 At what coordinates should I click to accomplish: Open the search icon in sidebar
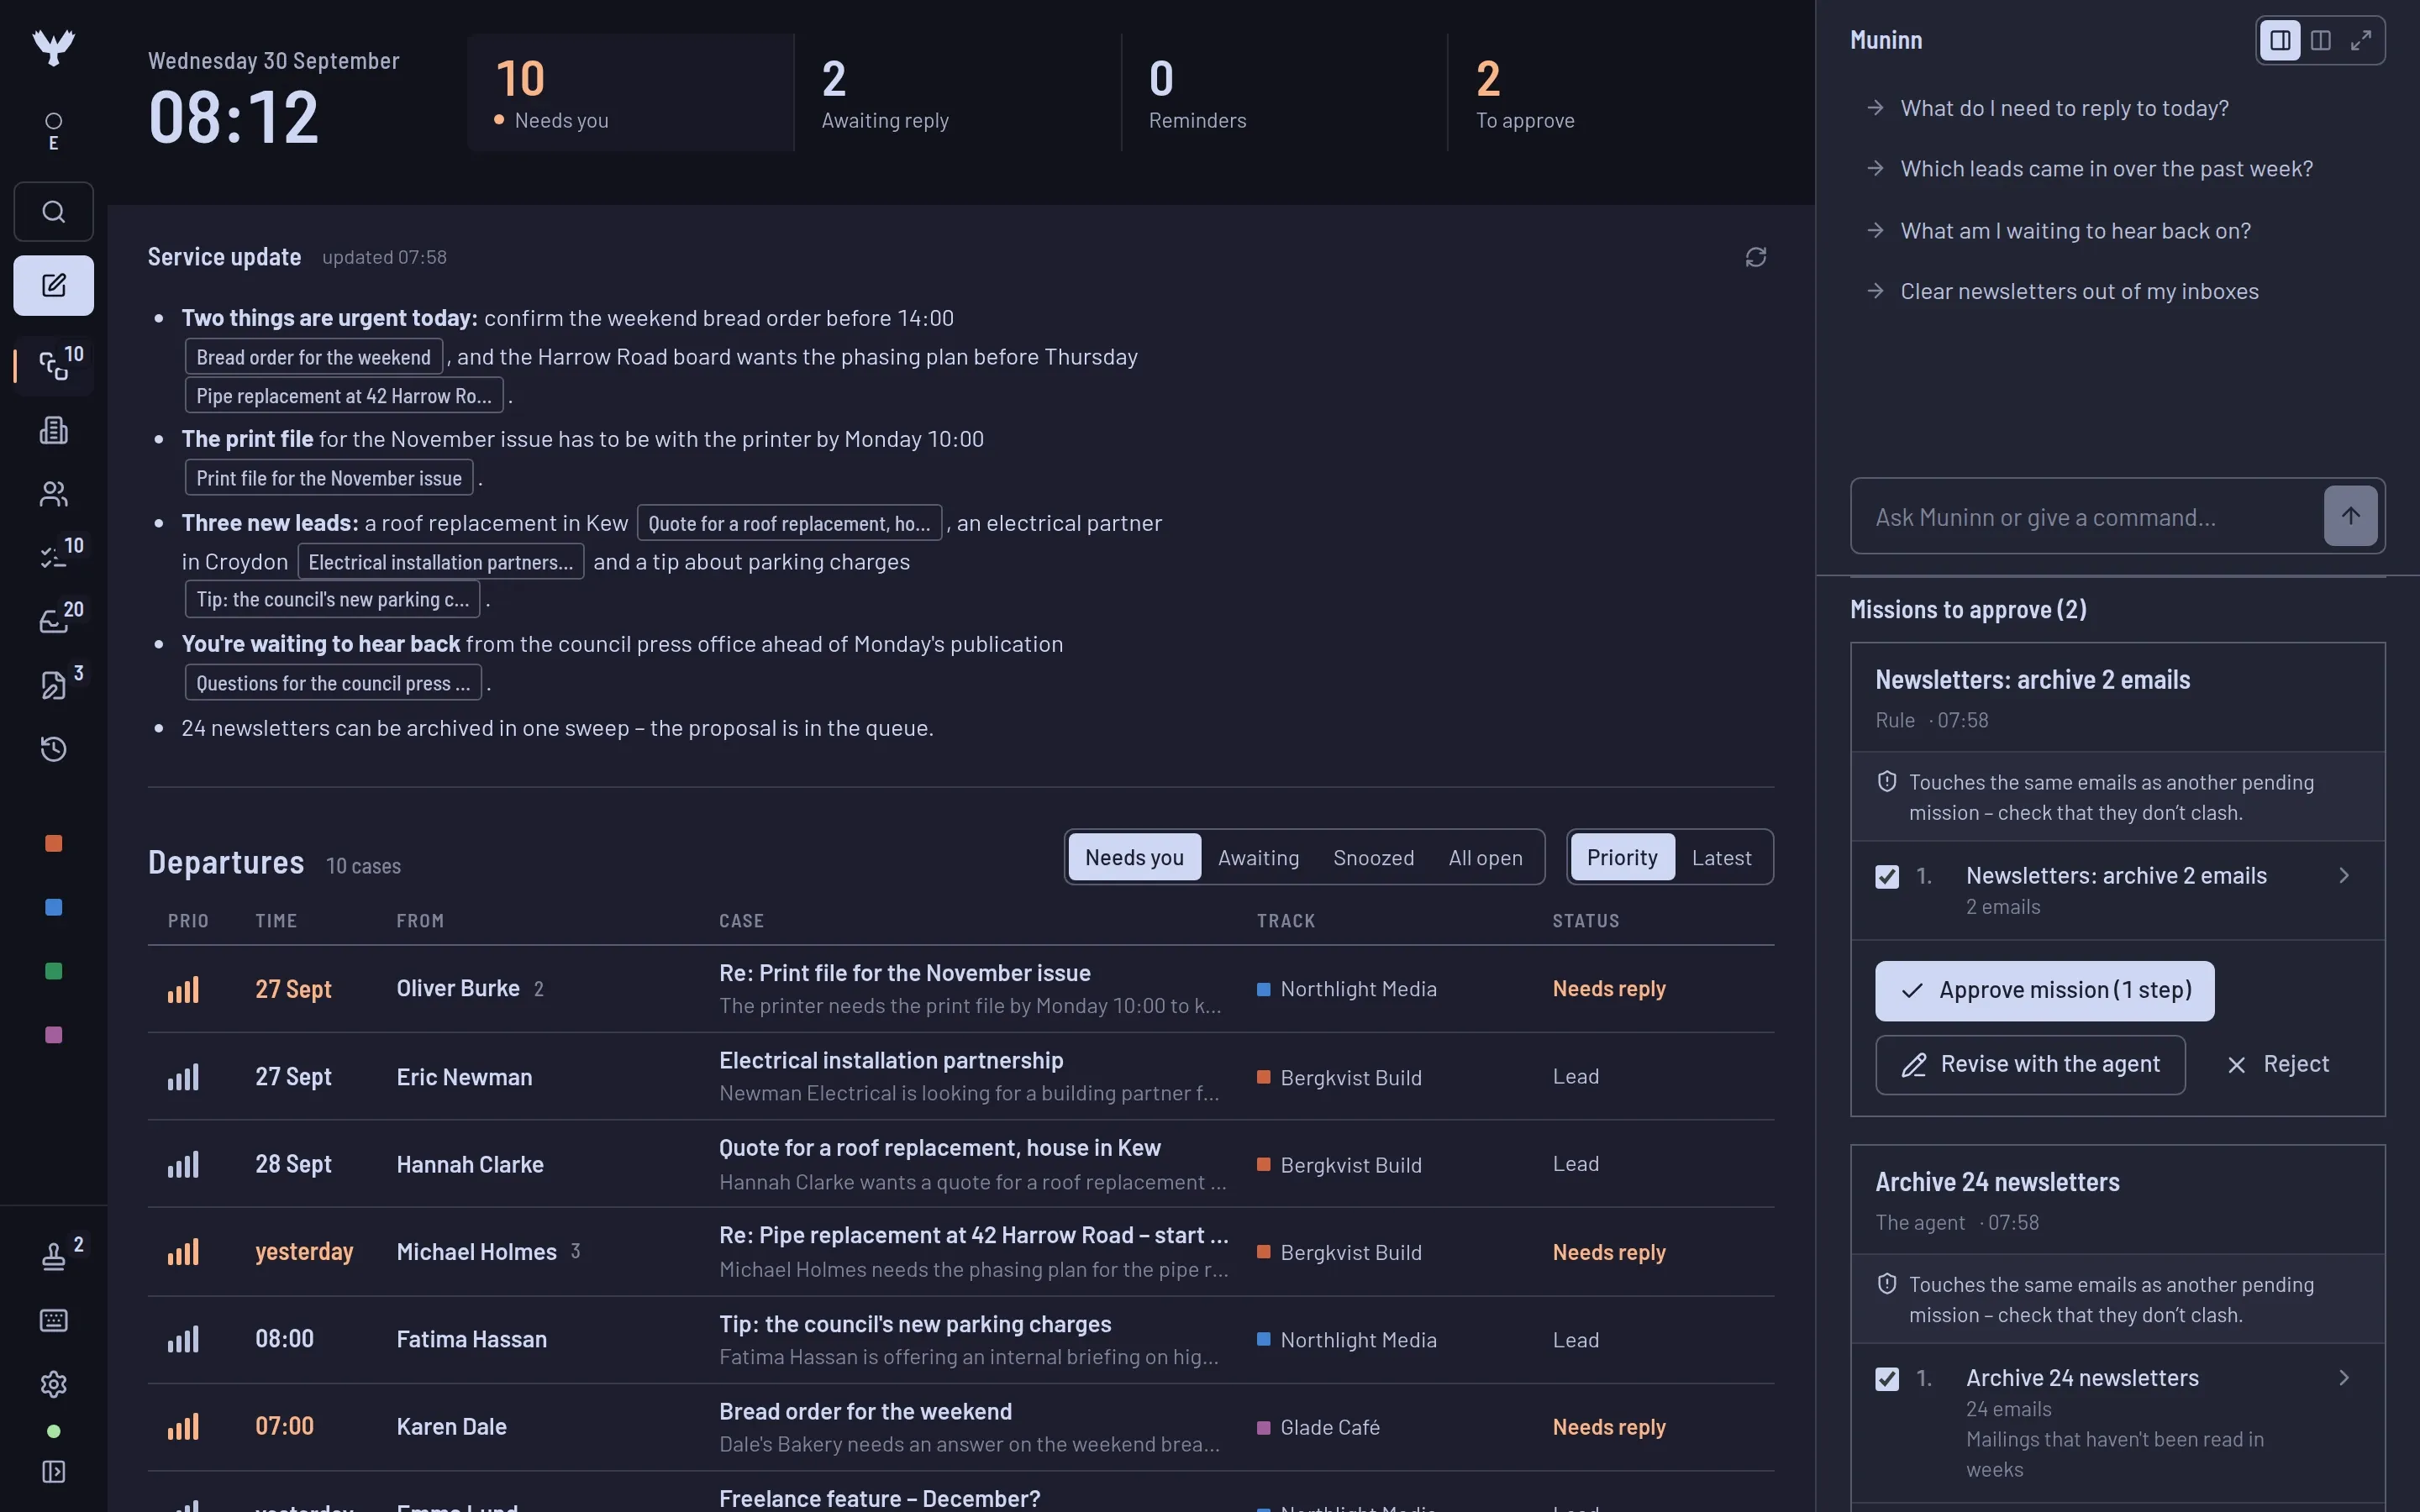click(x=53, y=212)
